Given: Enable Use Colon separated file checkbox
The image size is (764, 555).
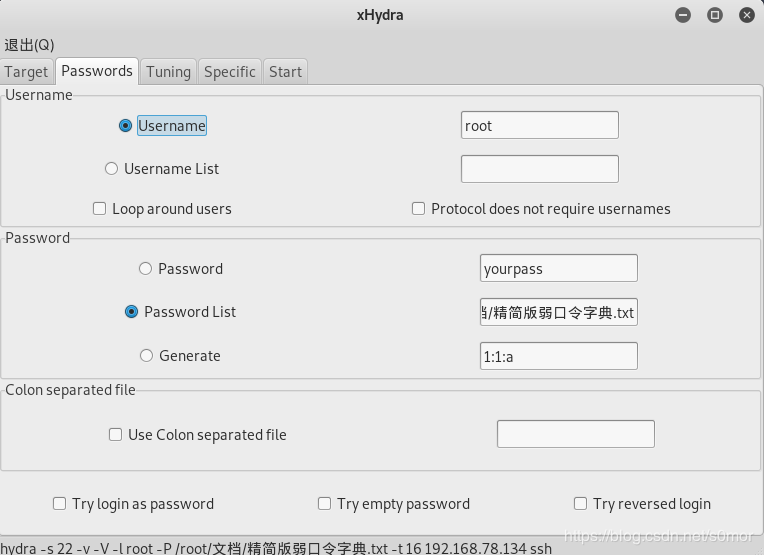Looking at the screenshot, I should (x=115, y=434).
